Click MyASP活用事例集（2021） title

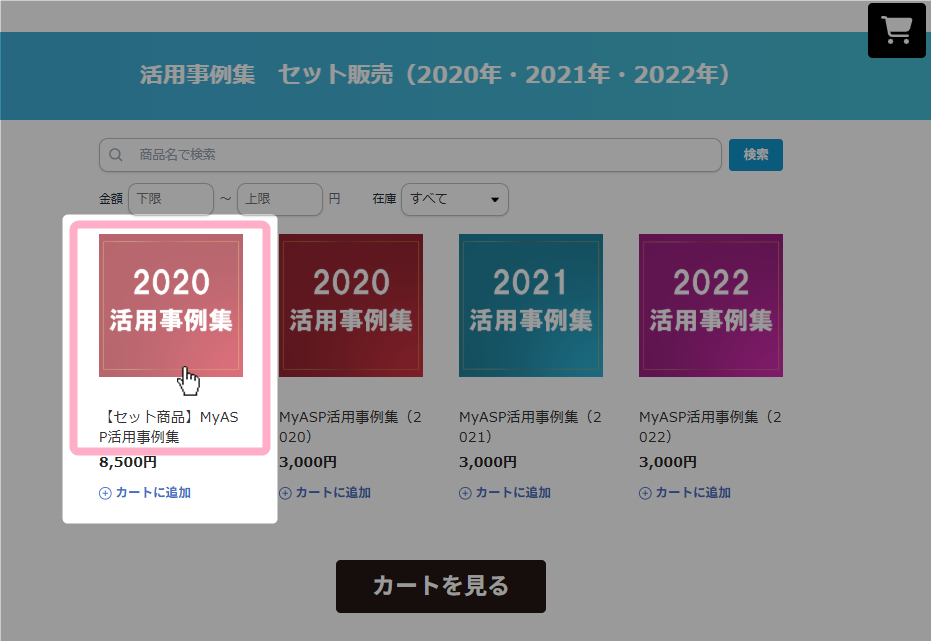(530, 427)
